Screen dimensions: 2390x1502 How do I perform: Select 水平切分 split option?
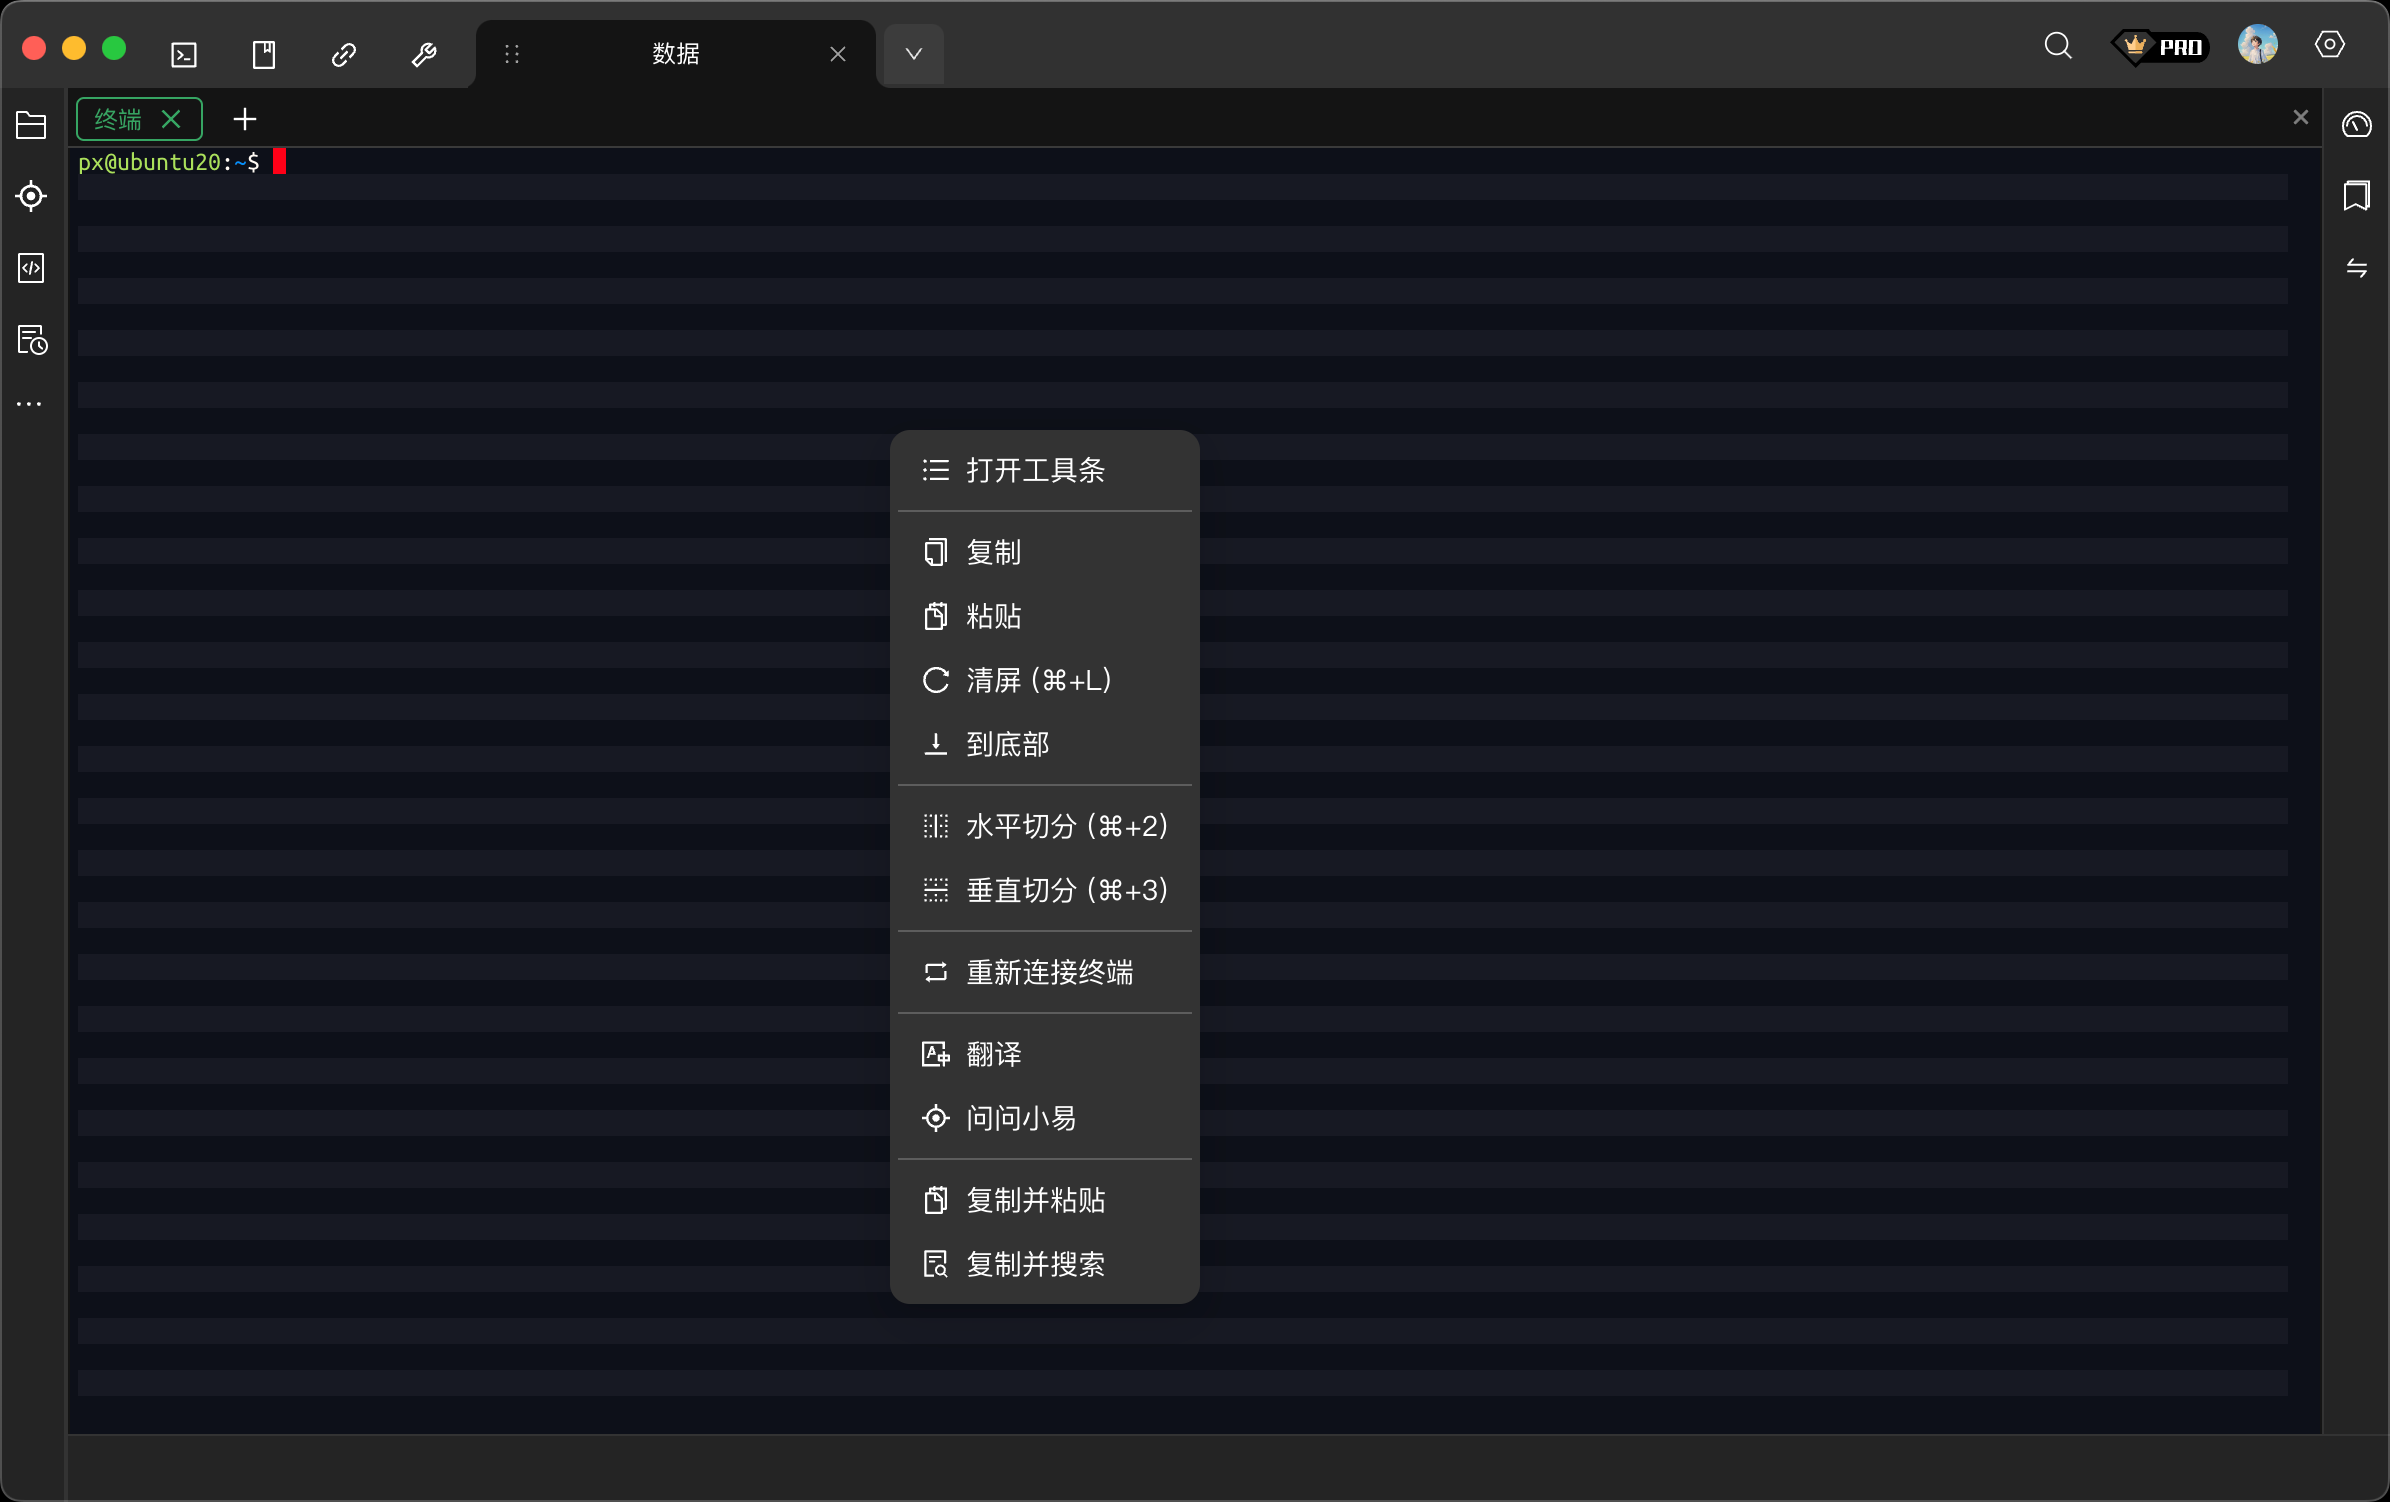coord(1066,826)
